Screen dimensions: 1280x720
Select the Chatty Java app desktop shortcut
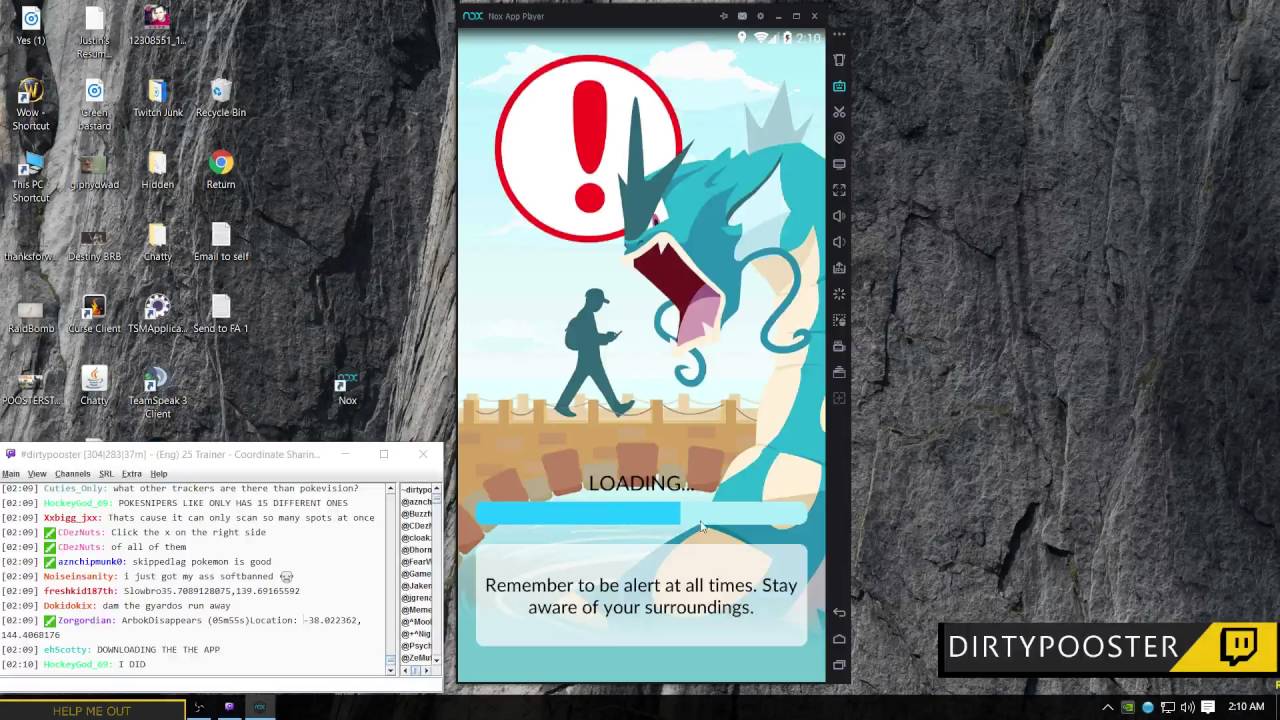[x=94, y=386]
